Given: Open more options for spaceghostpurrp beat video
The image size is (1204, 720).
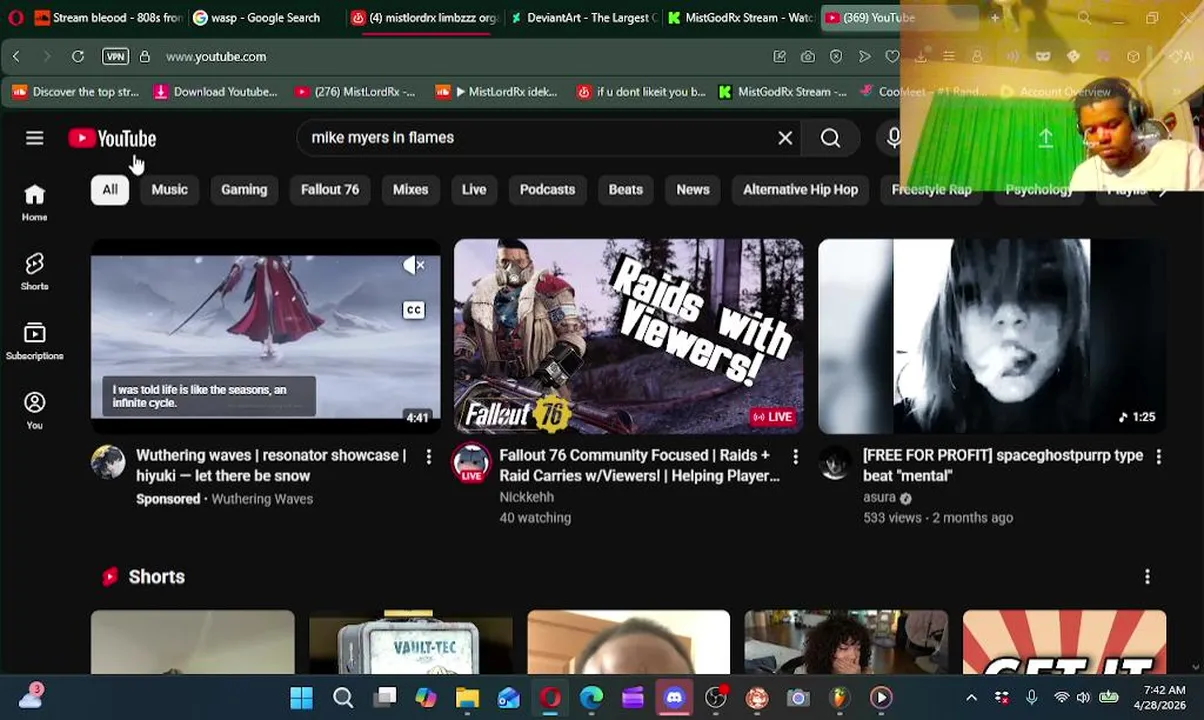Looking at the screenshot, I should pos(1158,456).
